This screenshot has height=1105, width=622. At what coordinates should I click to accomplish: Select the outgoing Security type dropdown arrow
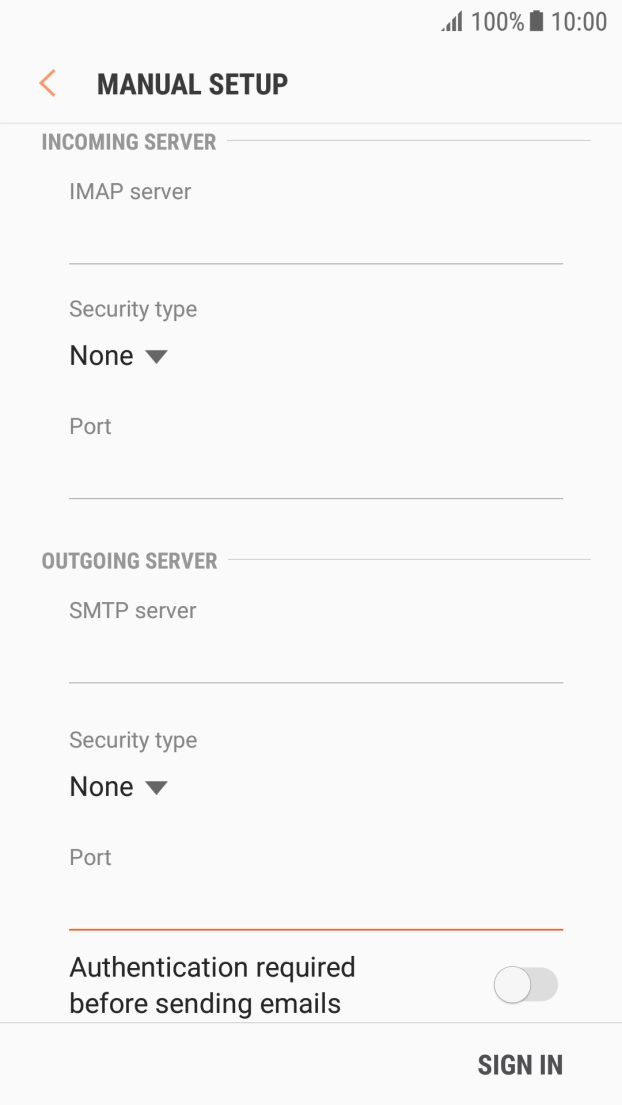156,787
